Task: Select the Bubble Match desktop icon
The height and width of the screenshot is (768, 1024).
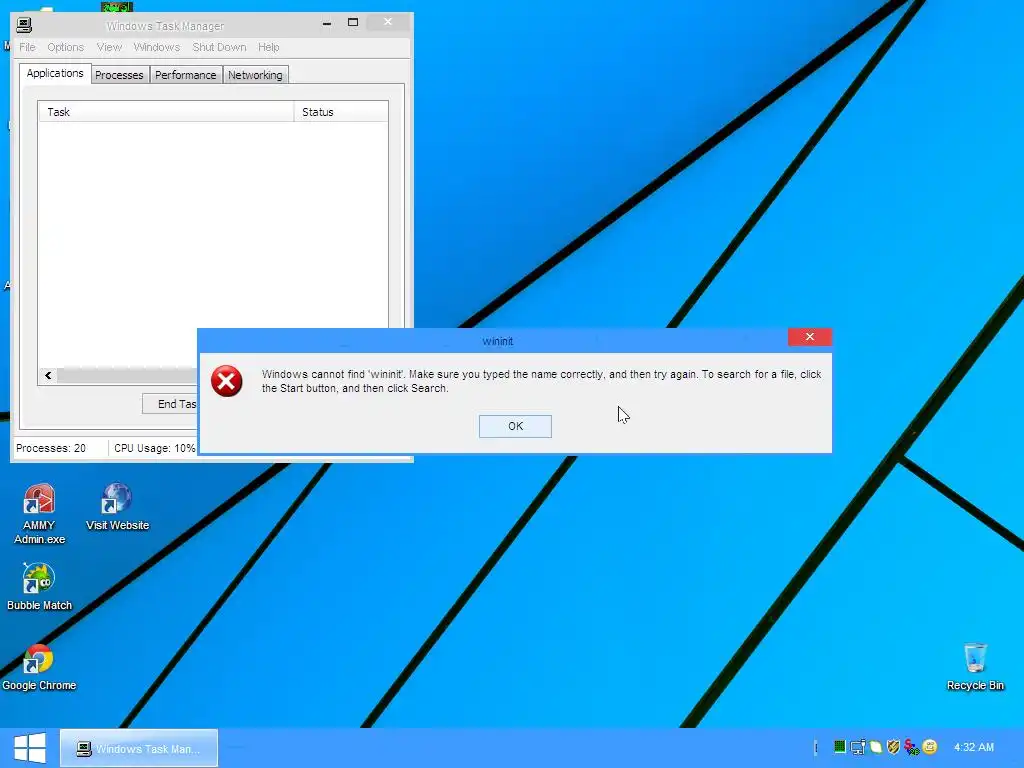Action: pyautogui.click(x=39, y=586)
